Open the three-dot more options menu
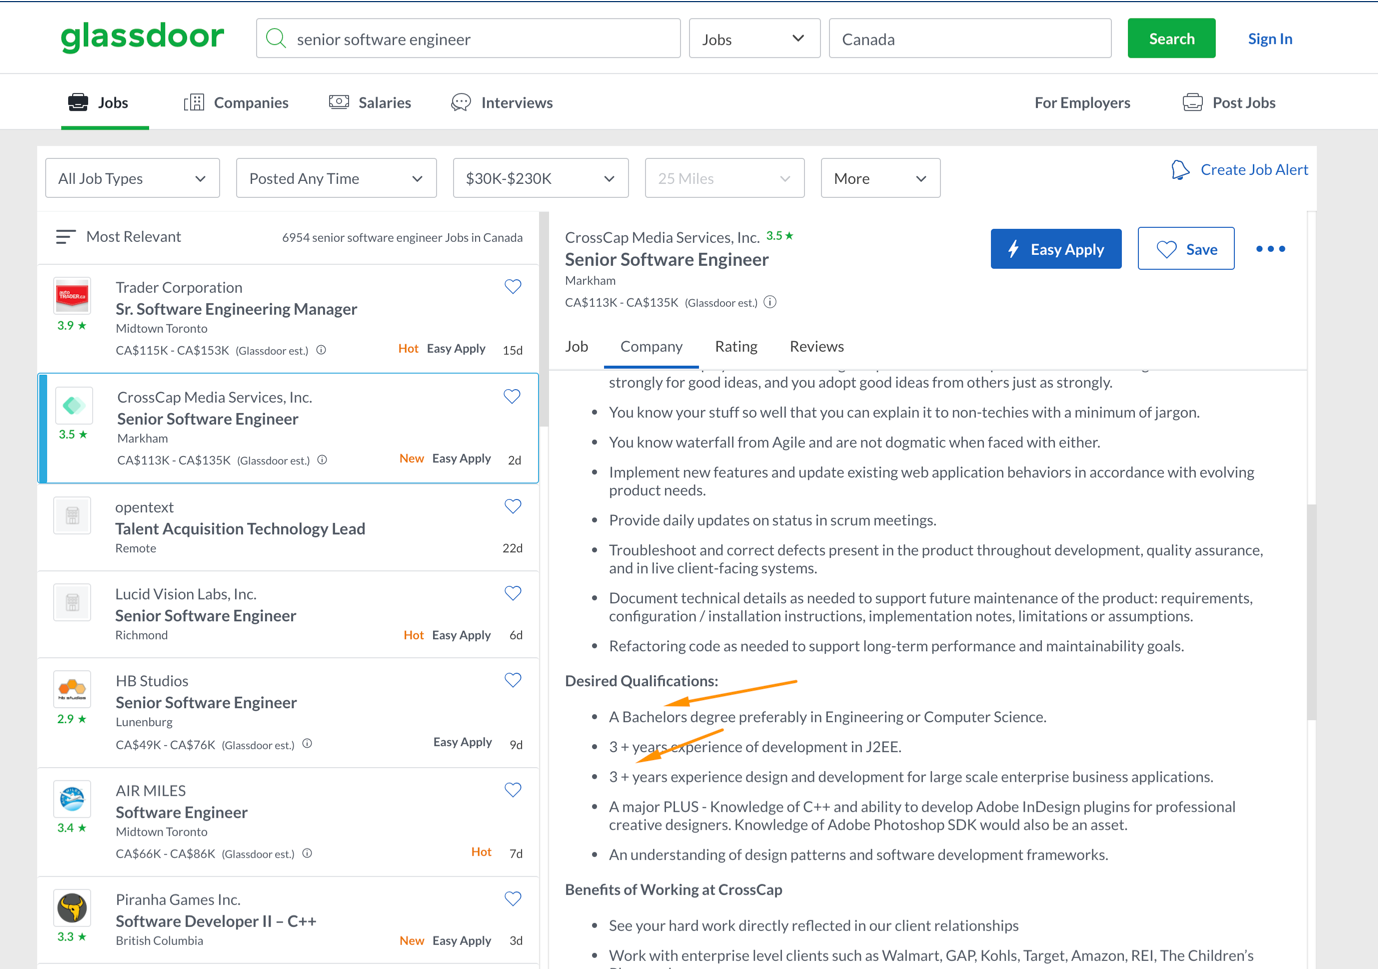Screen dimensions: 1378x969 tap(1271, 249)
